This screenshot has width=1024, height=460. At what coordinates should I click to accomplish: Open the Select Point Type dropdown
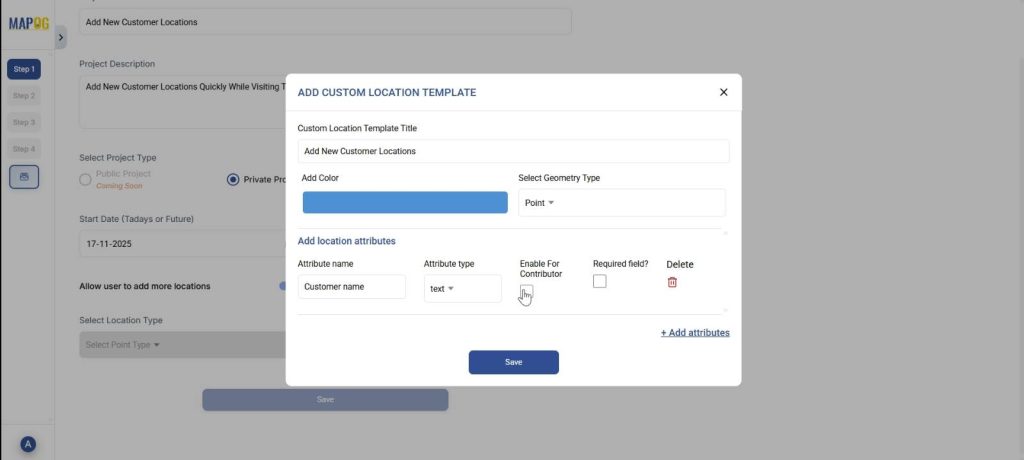182,344
